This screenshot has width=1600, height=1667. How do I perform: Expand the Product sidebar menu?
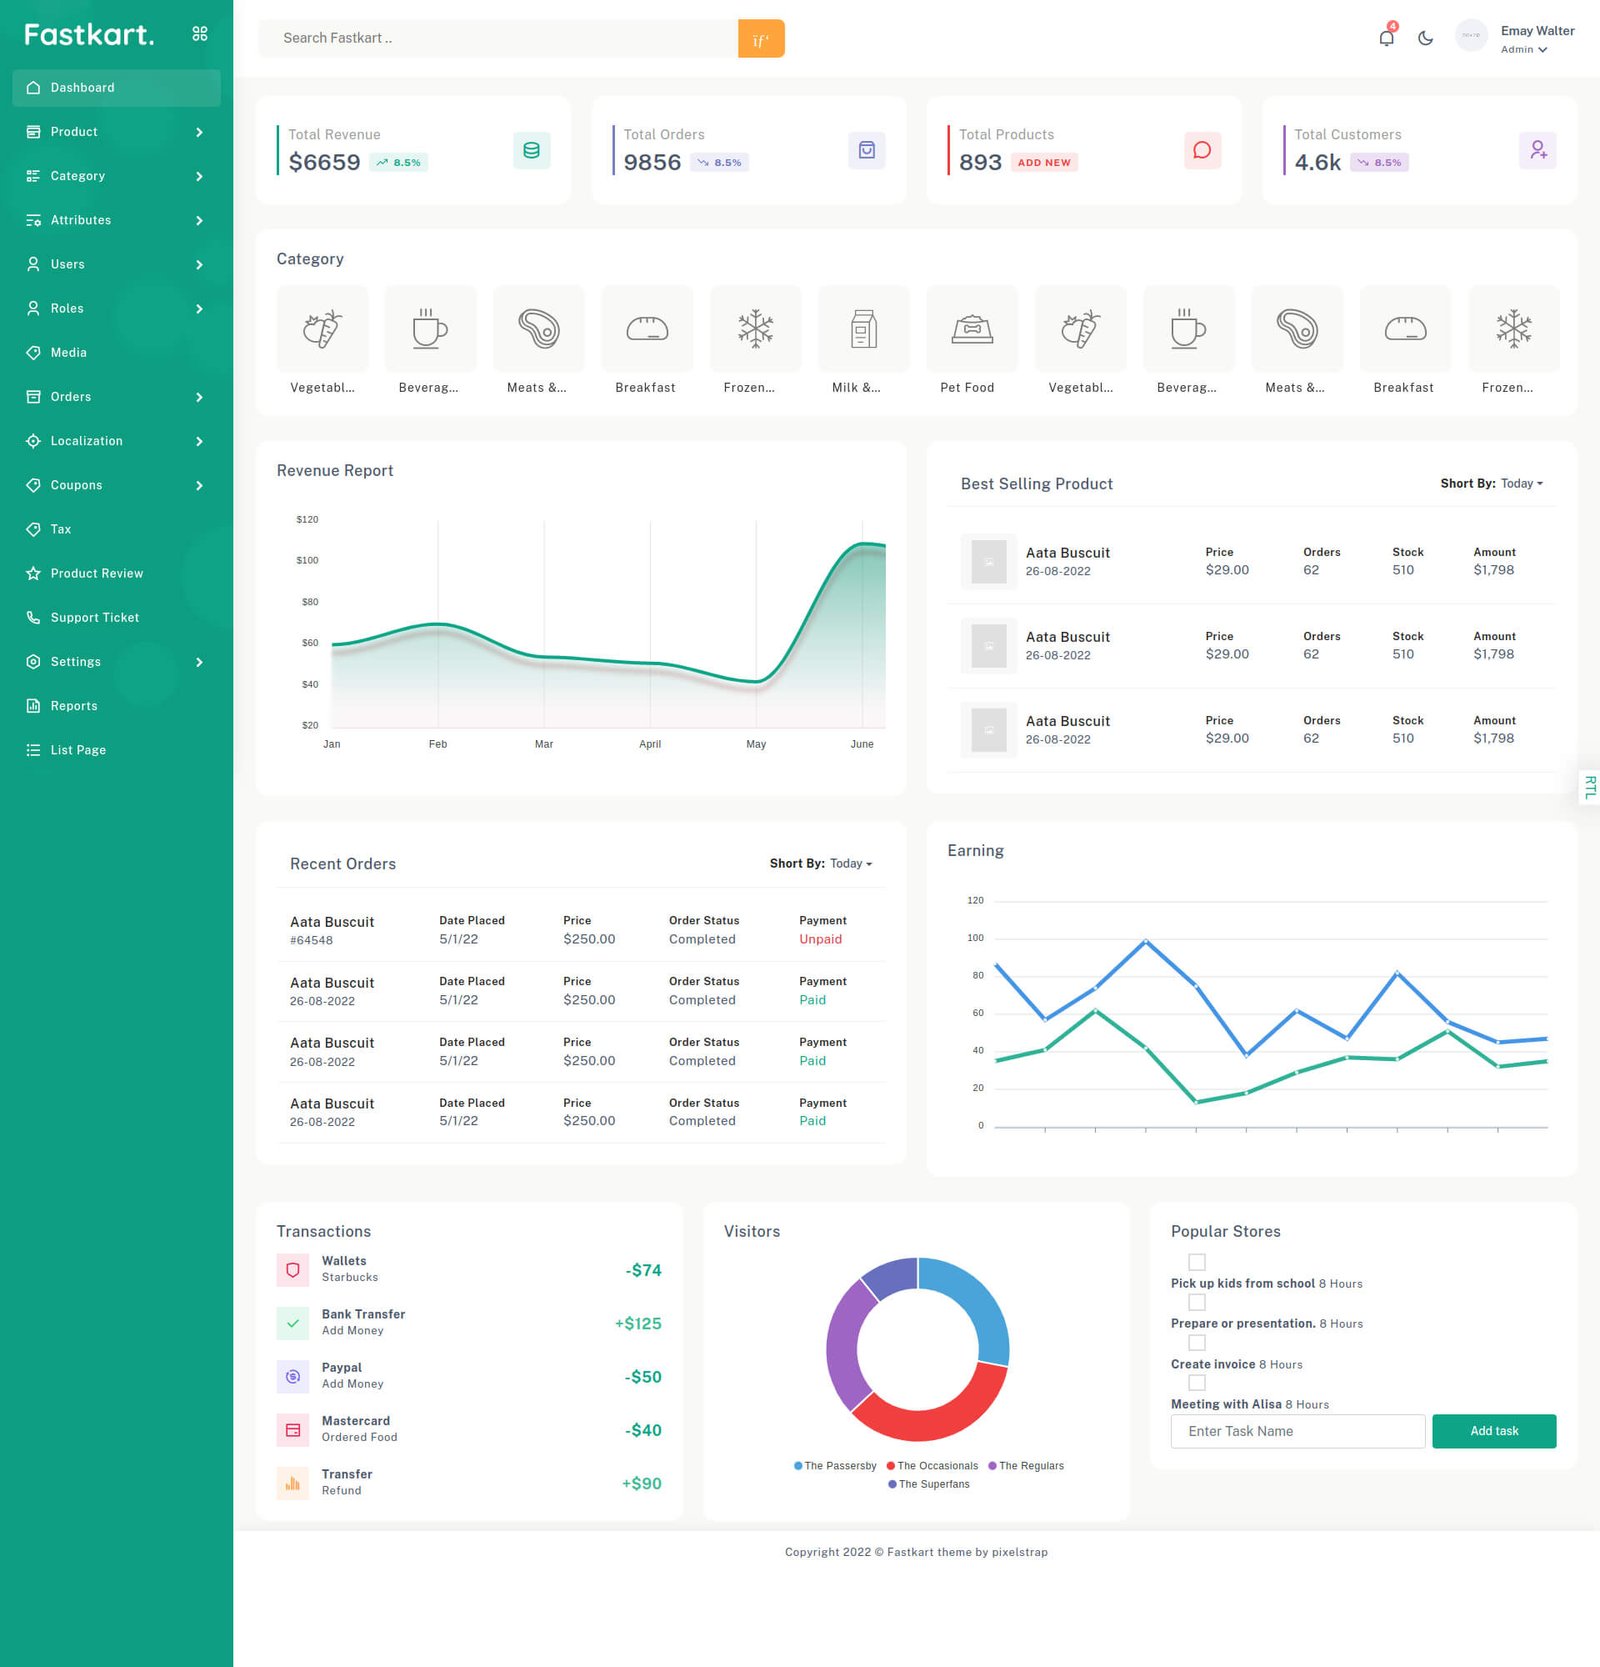(117, 132)
